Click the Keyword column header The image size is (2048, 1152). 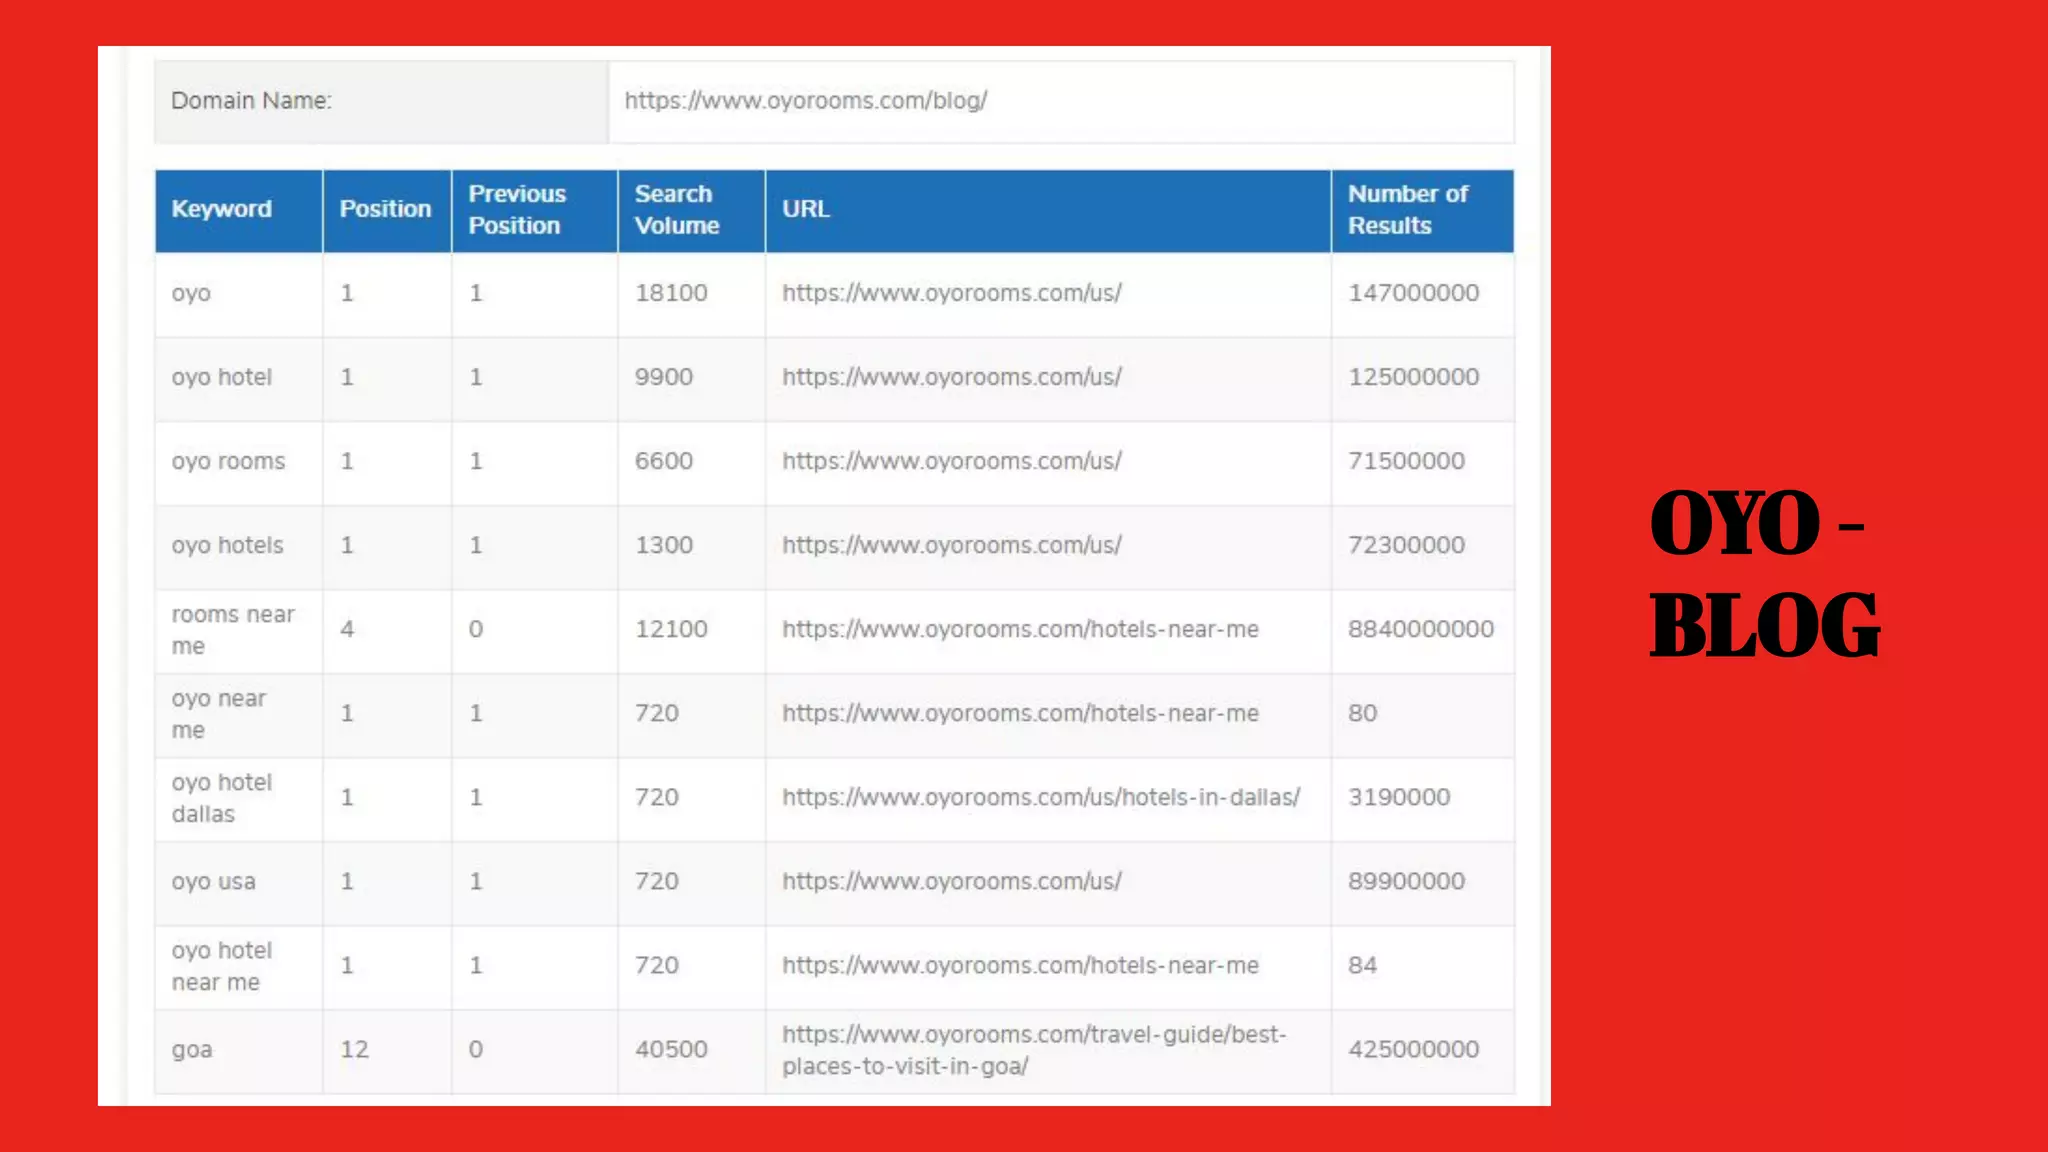(x=221, y=209)
